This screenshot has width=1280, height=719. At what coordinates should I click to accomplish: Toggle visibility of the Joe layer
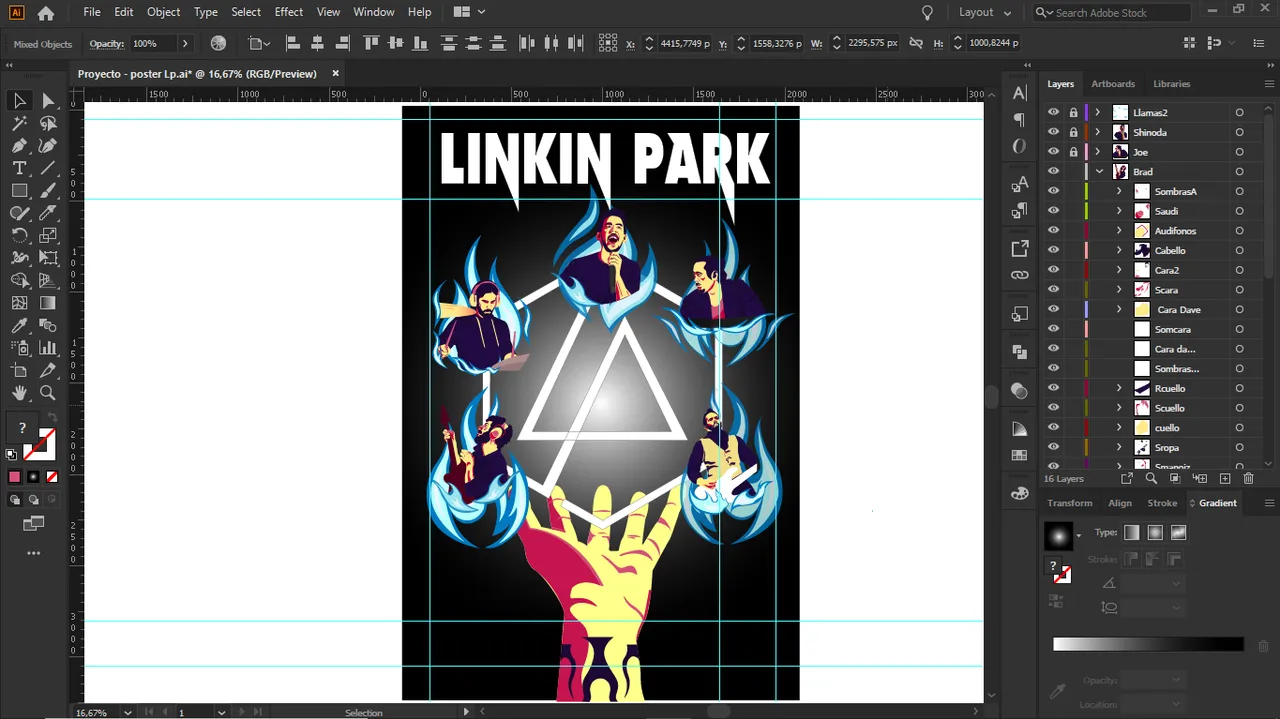1053,152
